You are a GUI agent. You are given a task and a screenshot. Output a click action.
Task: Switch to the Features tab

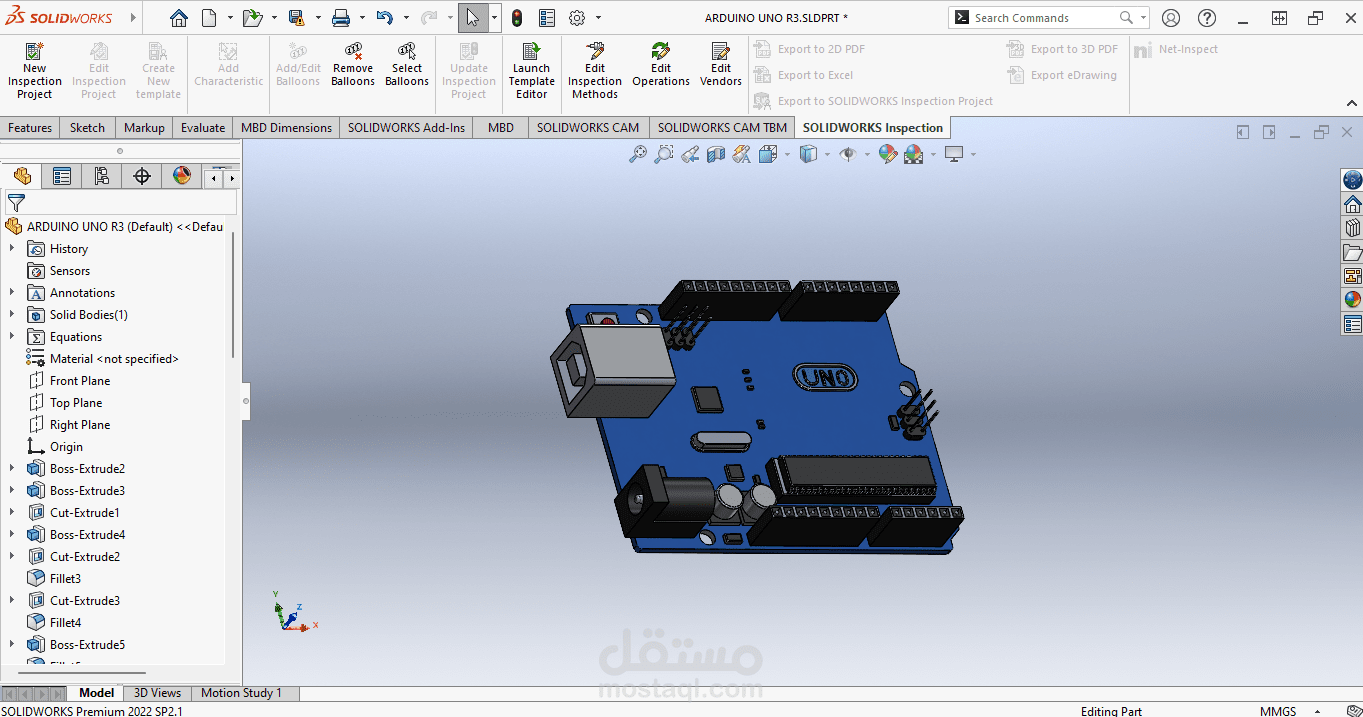(30, 128)
